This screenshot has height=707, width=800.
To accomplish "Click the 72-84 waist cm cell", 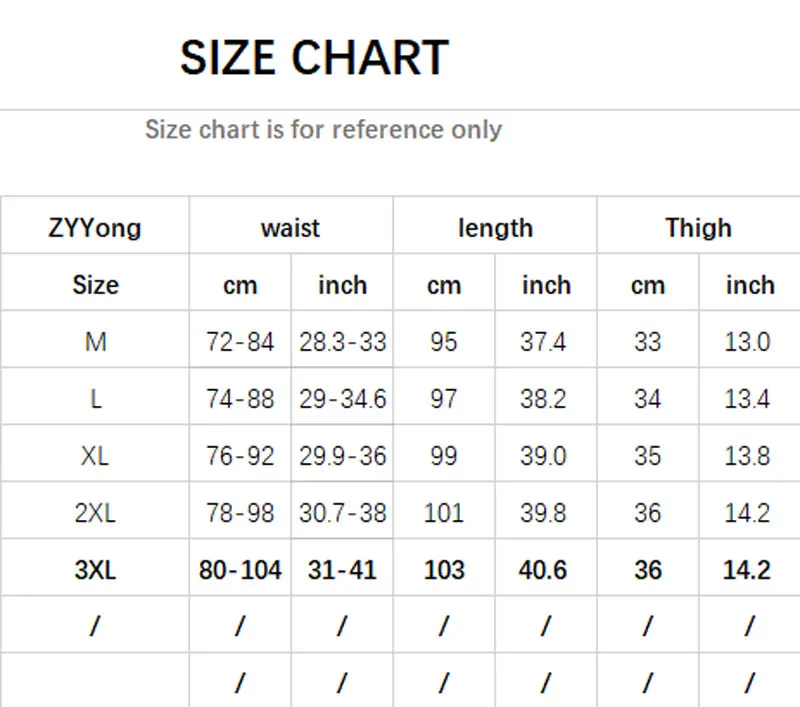I will point(240,342).
